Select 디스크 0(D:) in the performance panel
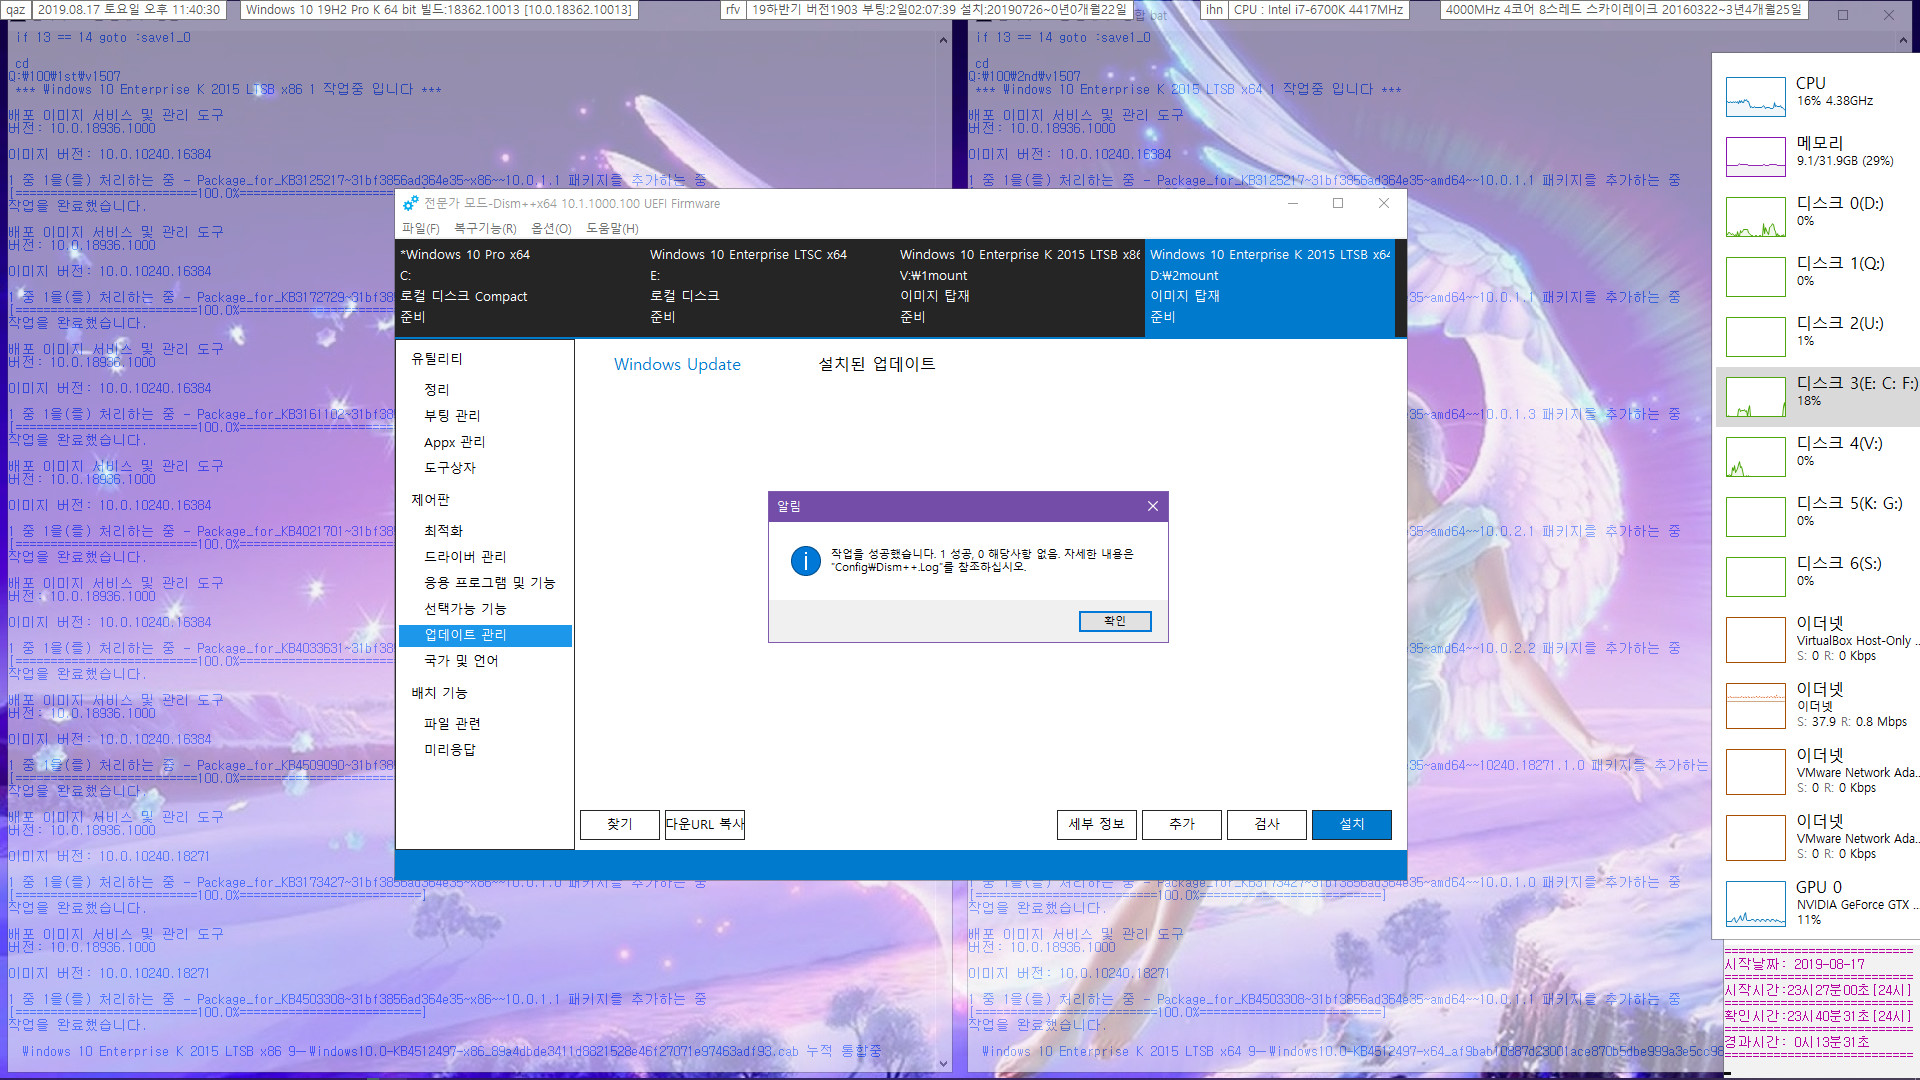The image size is (1920, 1080). 1818,216
